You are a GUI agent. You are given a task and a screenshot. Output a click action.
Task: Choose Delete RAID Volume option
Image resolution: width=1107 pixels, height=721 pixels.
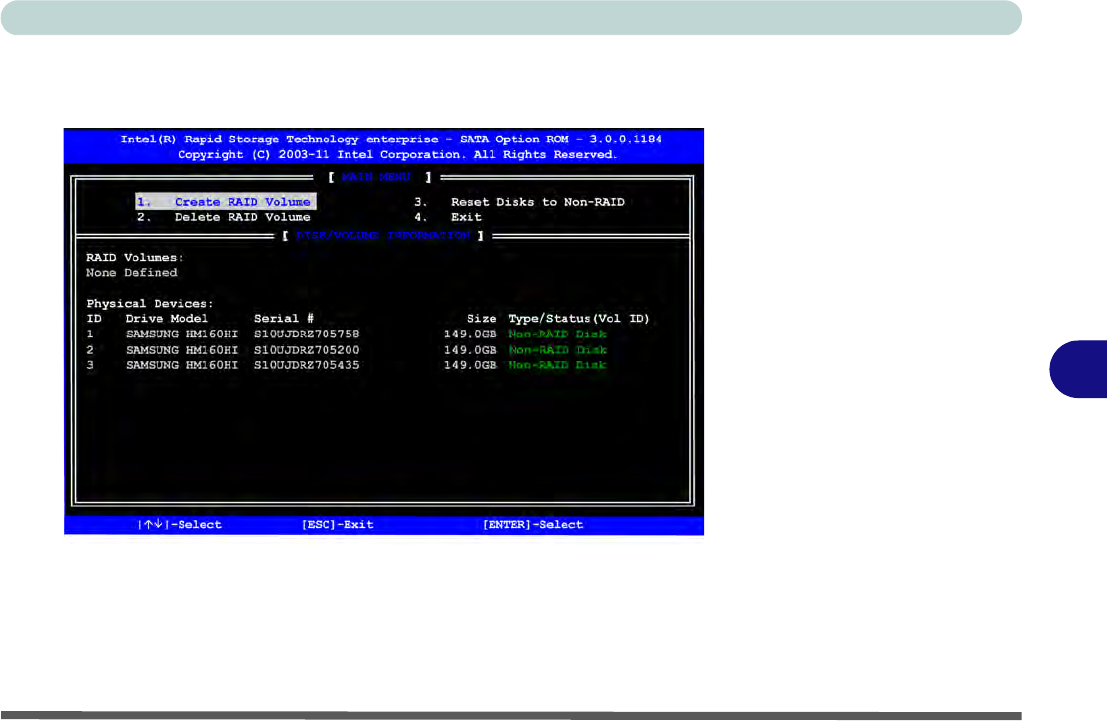click(x=225, y=217)
